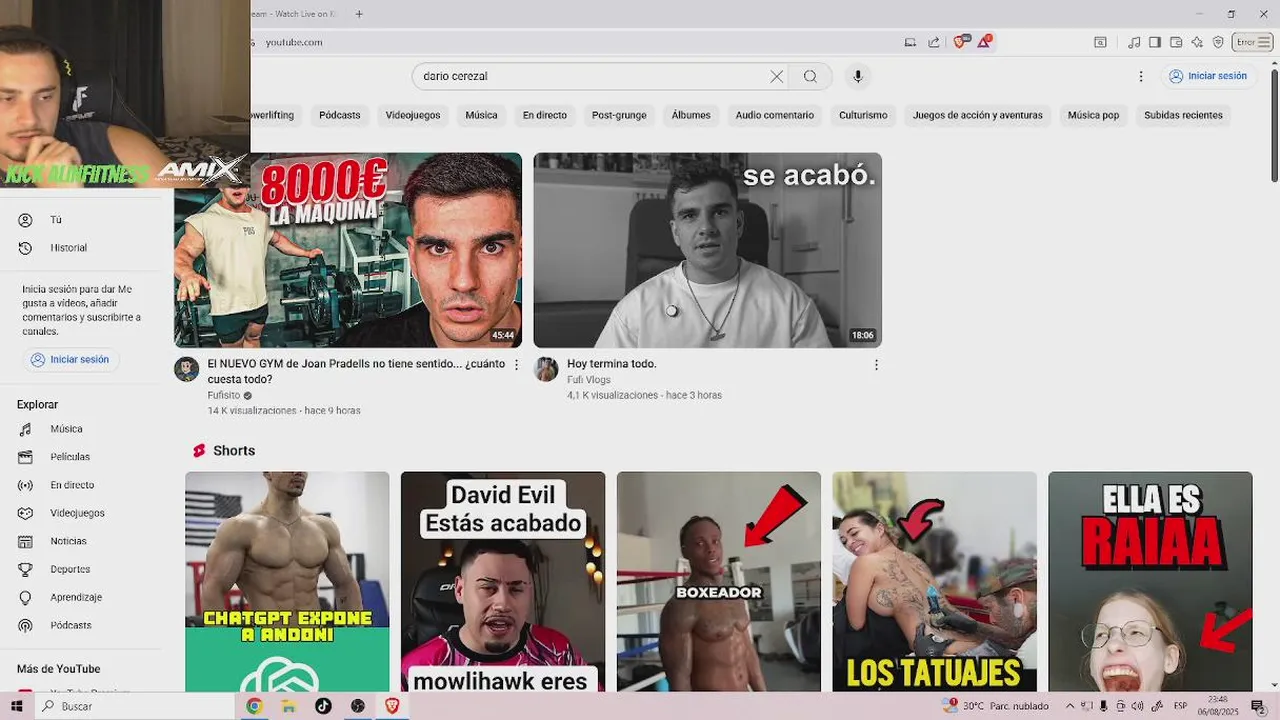Open TikTok from the taskbar
This screenshot has height=720, width=1280.
pos(323,706)
